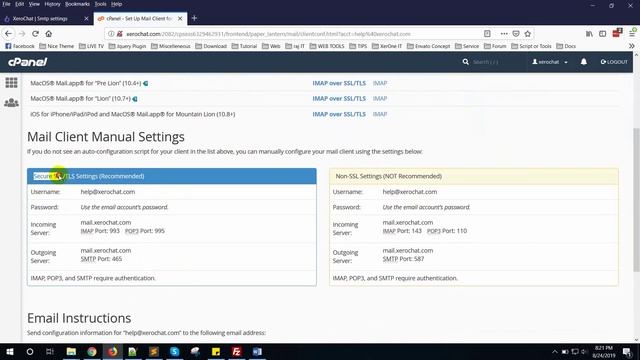Click the Firefox back arrow
This screenshot has width=640, height=360.
9,33
